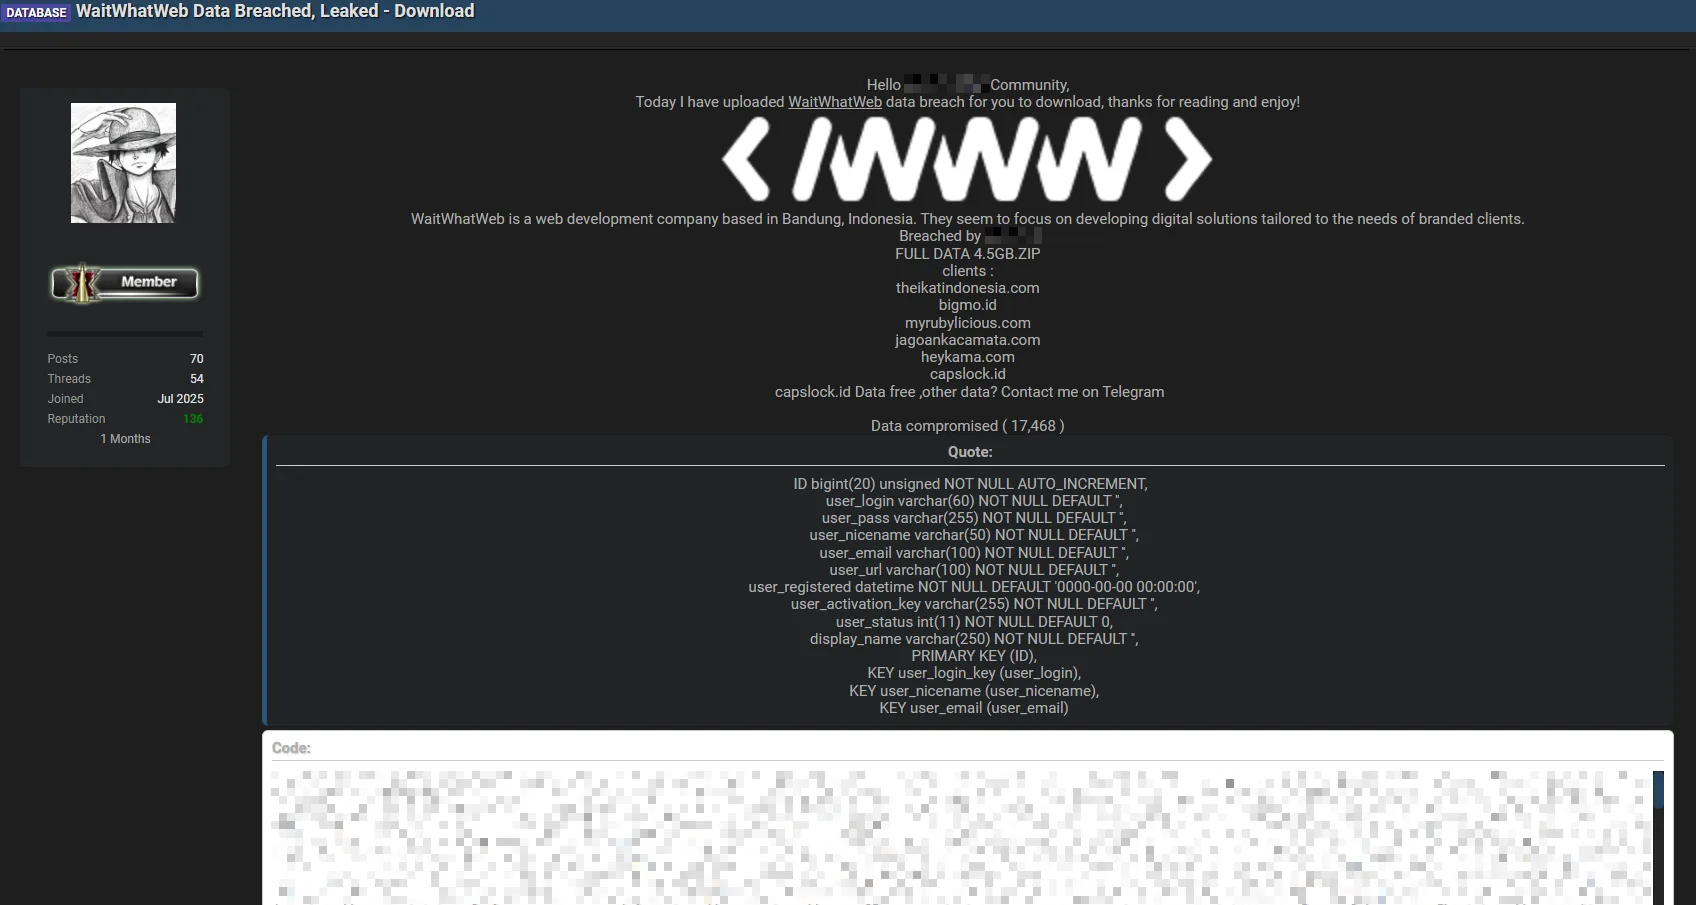This screenshot has width=1696, height=905.
Task: Click the Code: header label
Action: (x=291, y=748)
